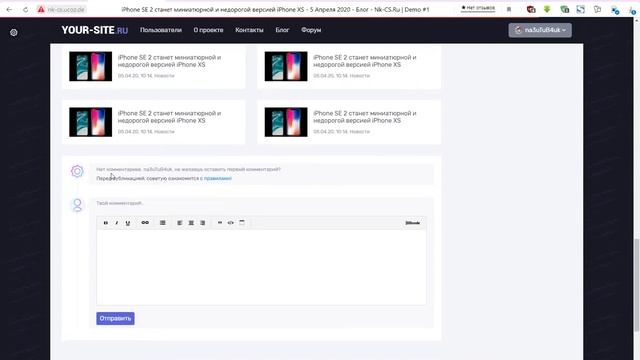The width and height of the screenshot is (640, 360).
Task: Align comment text to the left
Action: tap(180, 223)
